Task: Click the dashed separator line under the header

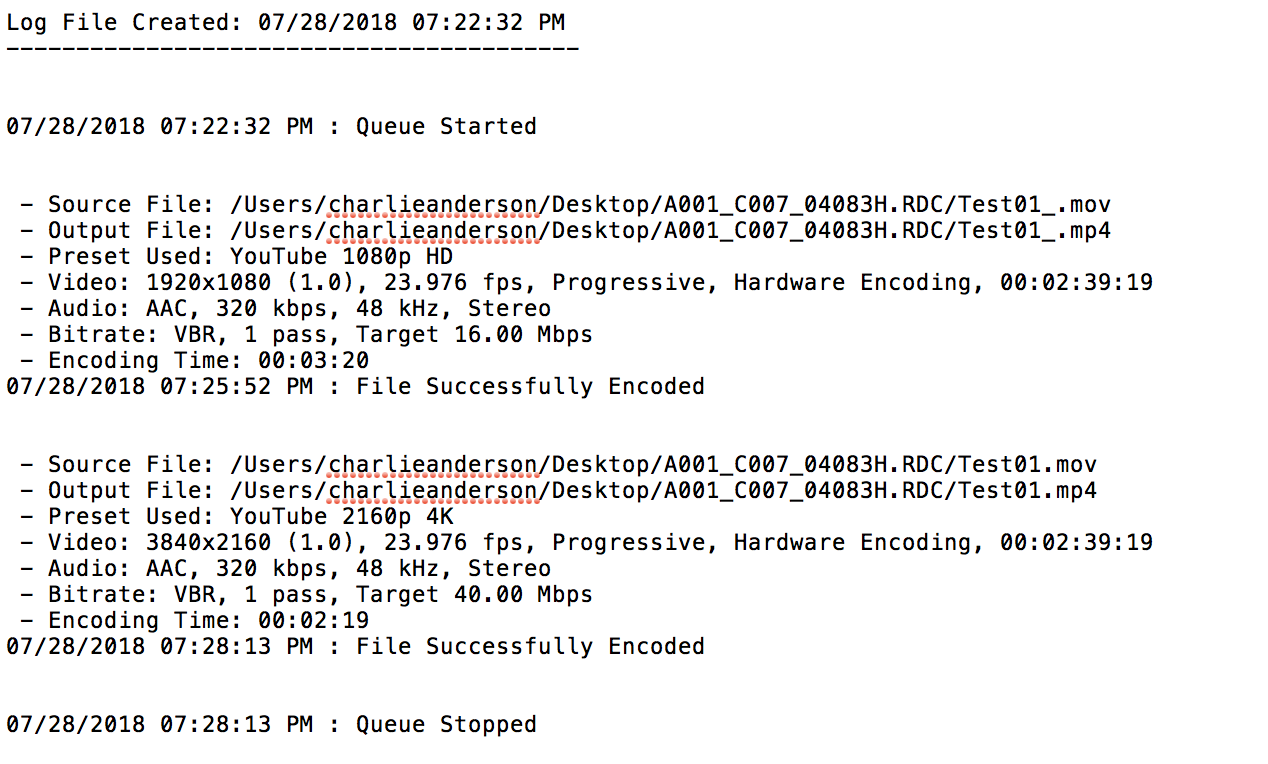Action: (x=292, y=47)
